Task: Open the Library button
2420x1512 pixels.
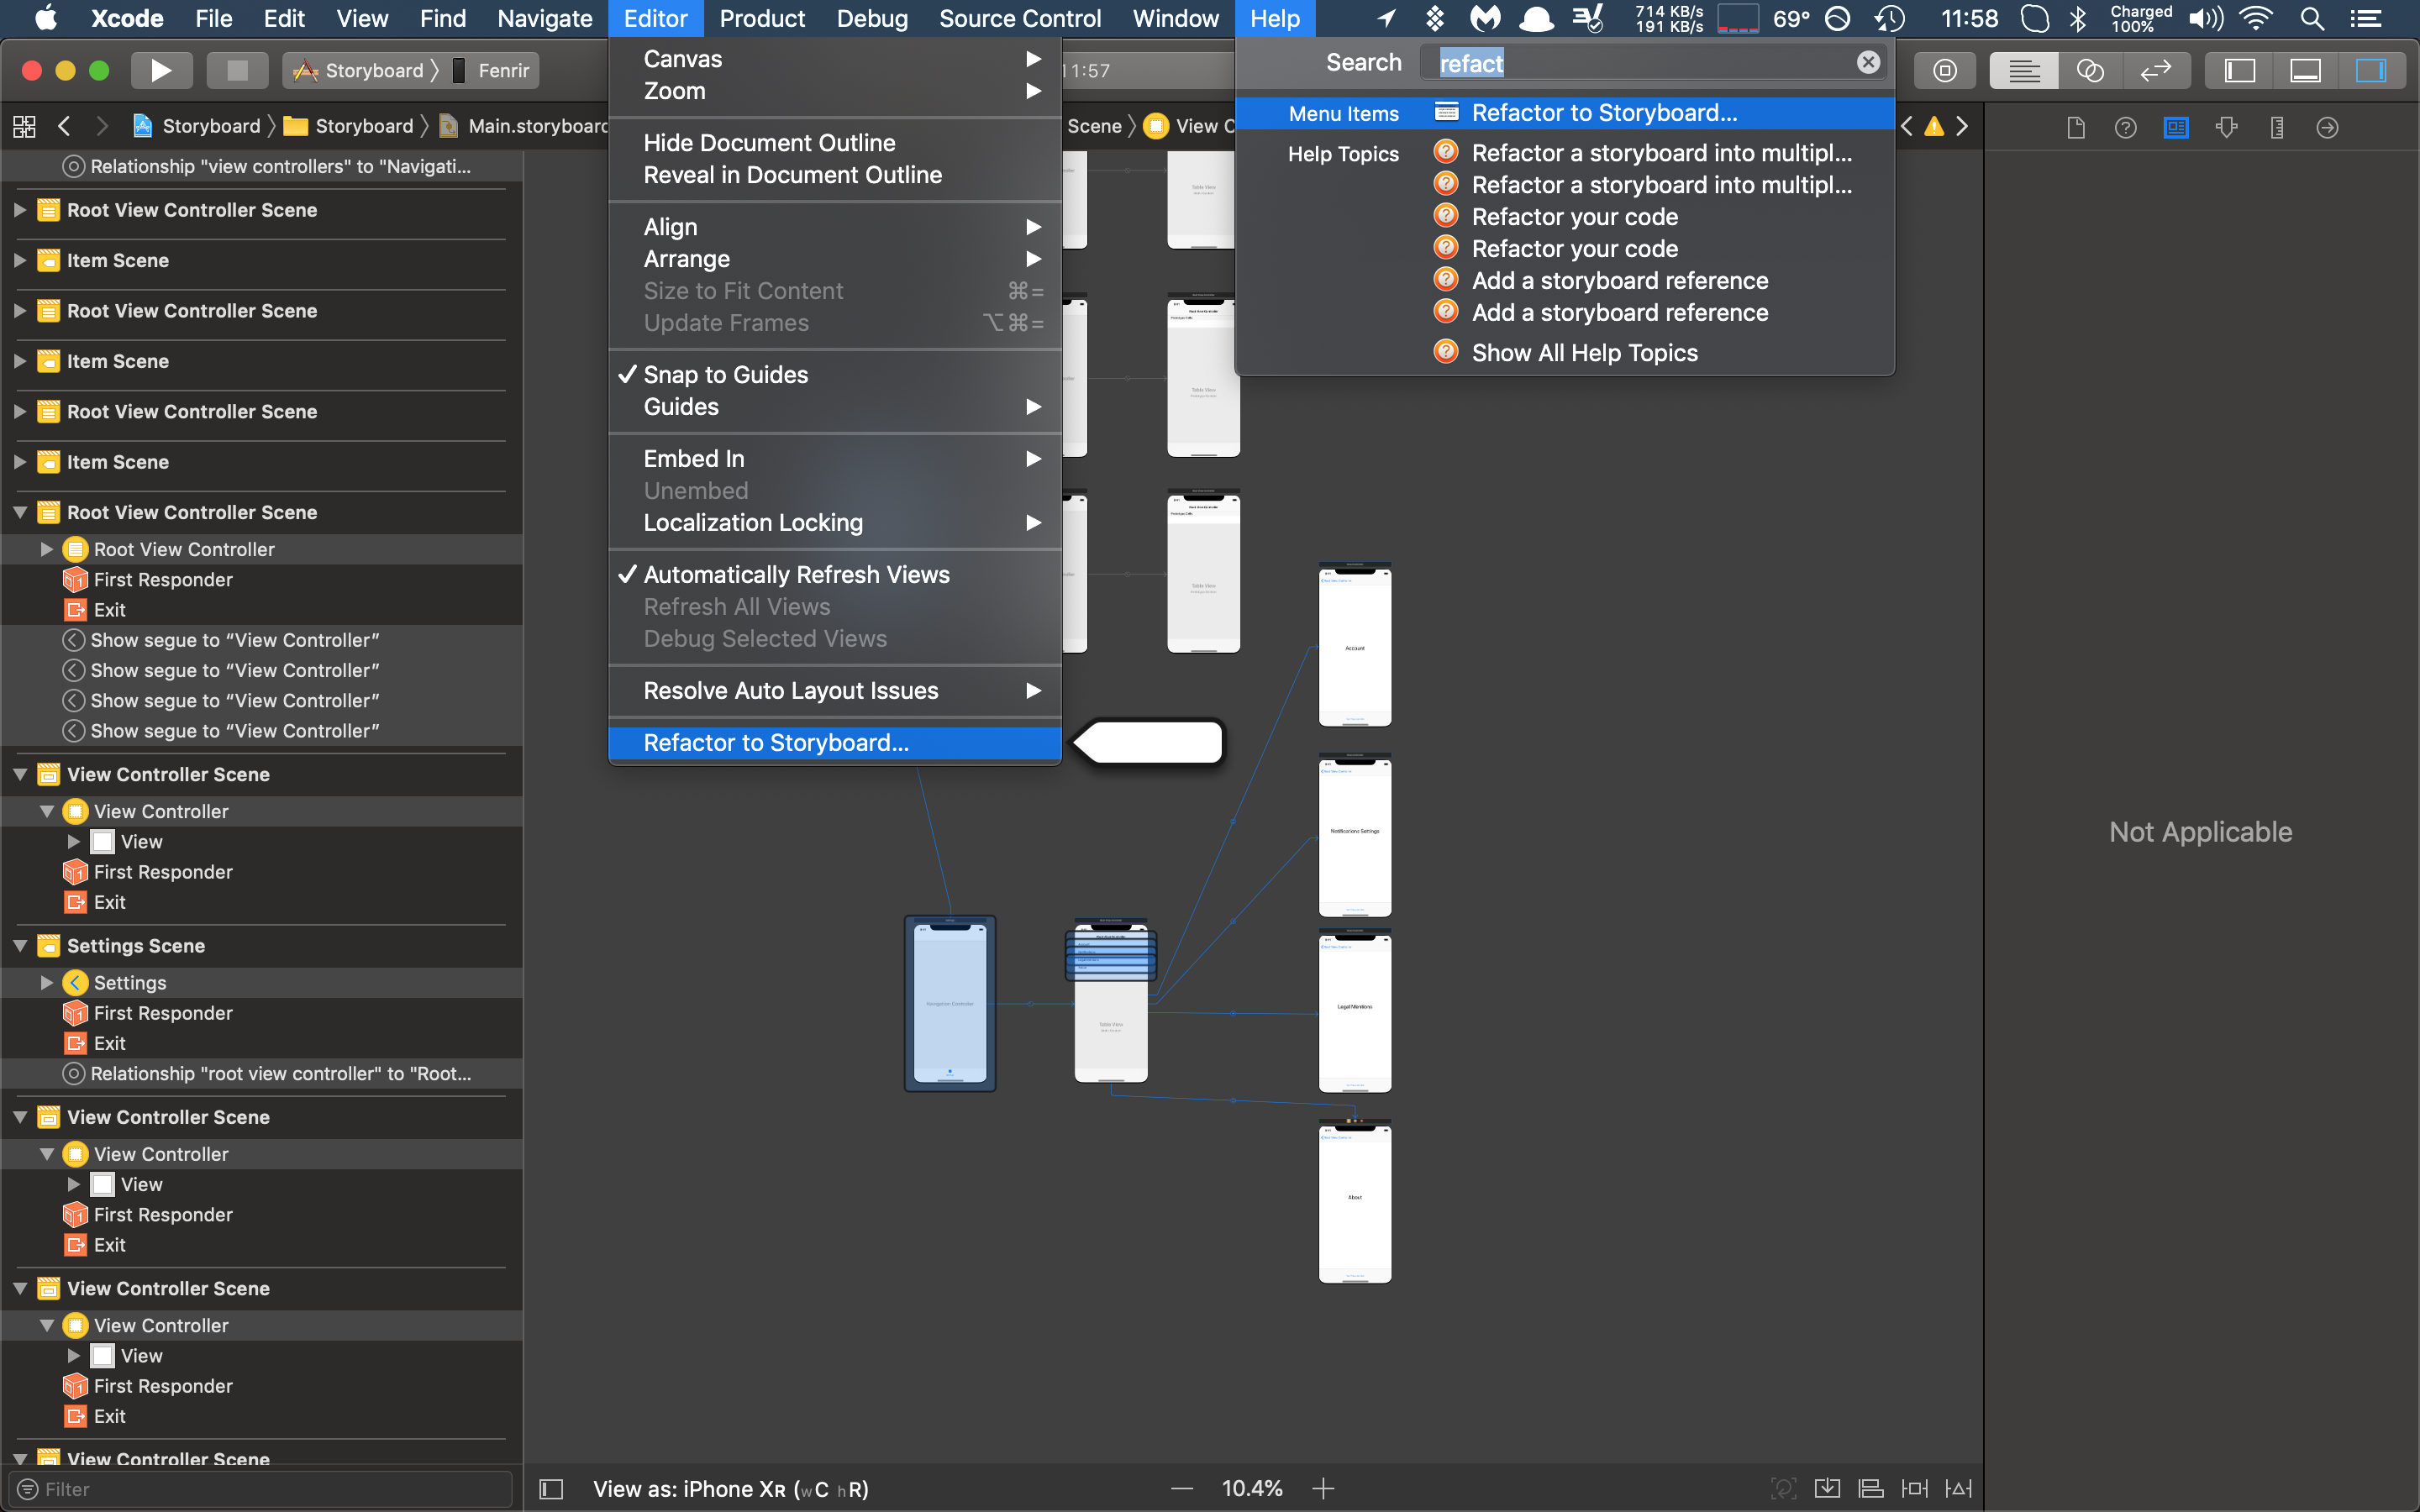Action: 1945,70
